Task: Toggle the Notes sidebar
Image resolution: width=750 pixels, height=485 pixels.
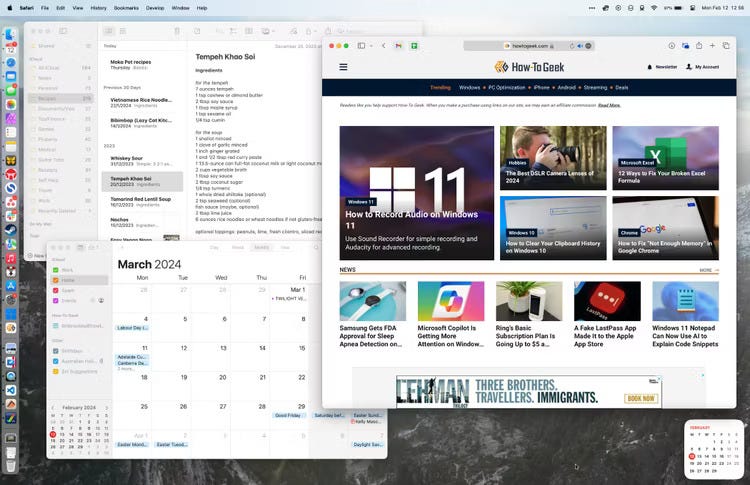Action: pos(63,31)
